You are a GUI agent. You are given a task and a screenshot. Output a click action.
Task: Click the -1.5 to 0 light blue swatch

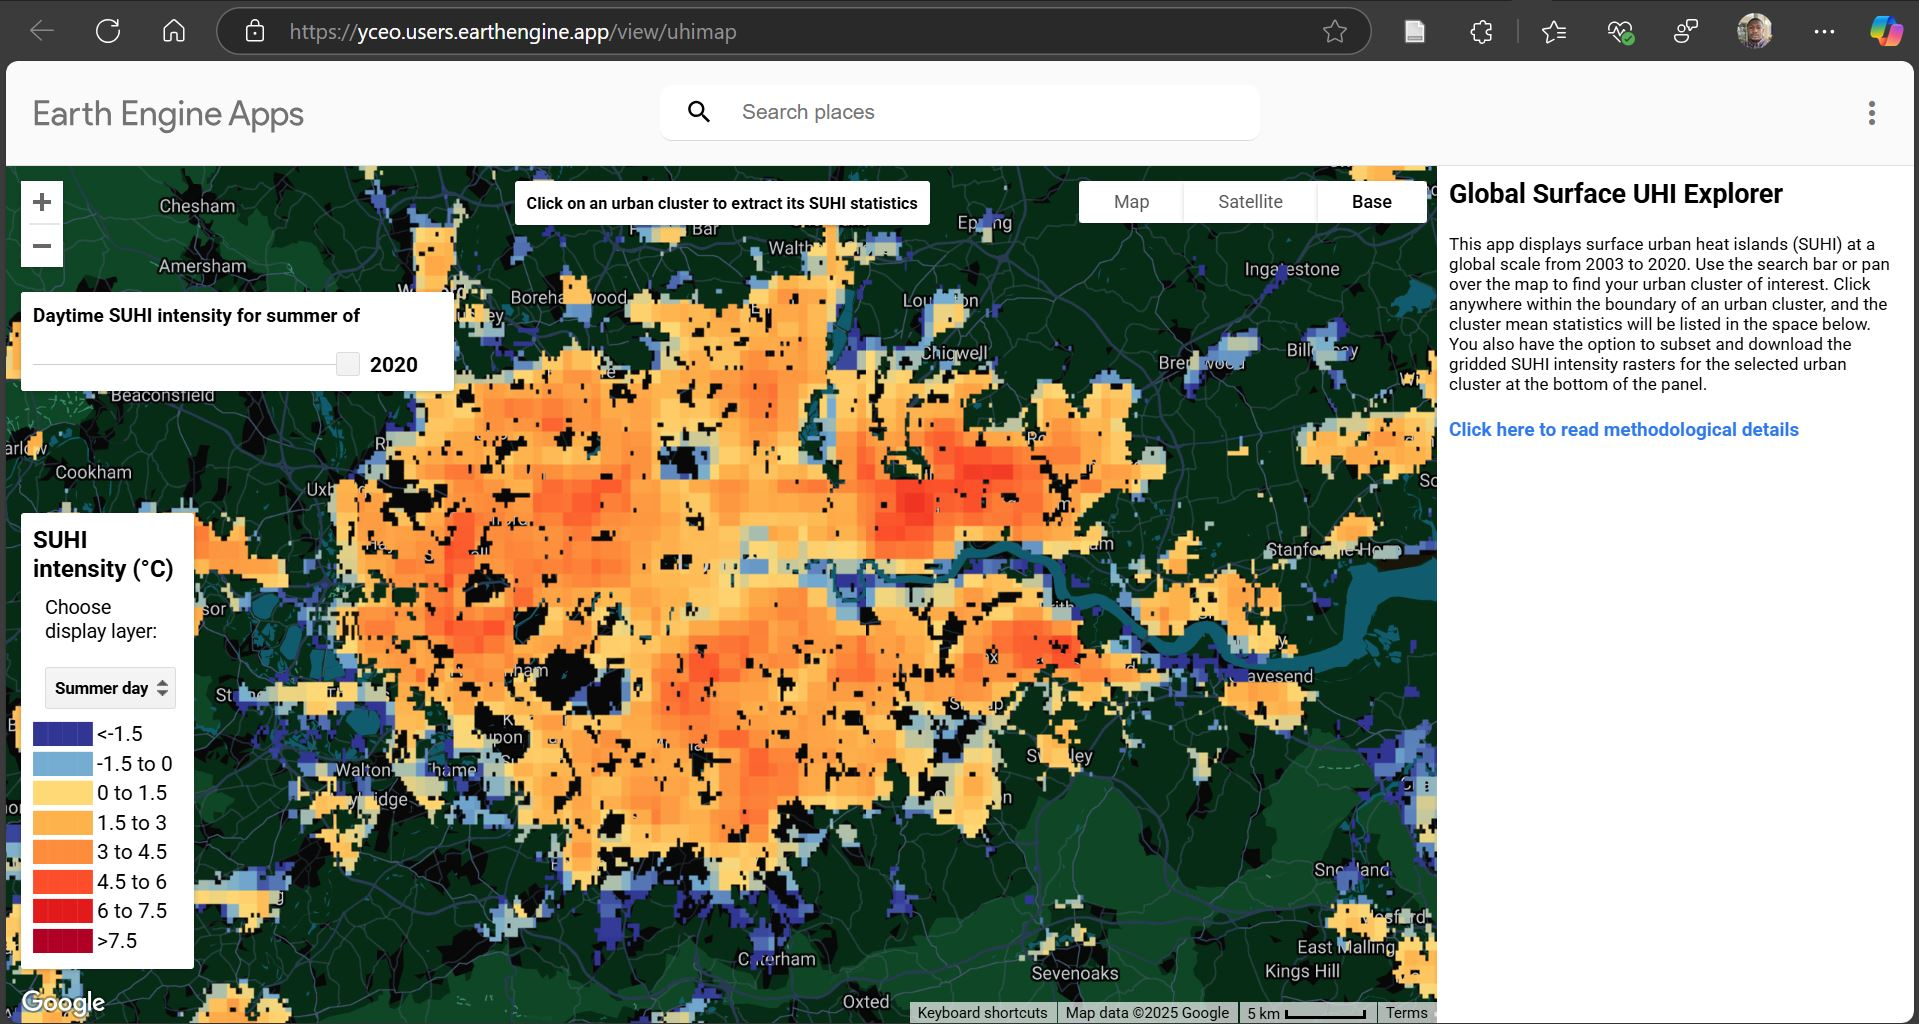[63, 764]
